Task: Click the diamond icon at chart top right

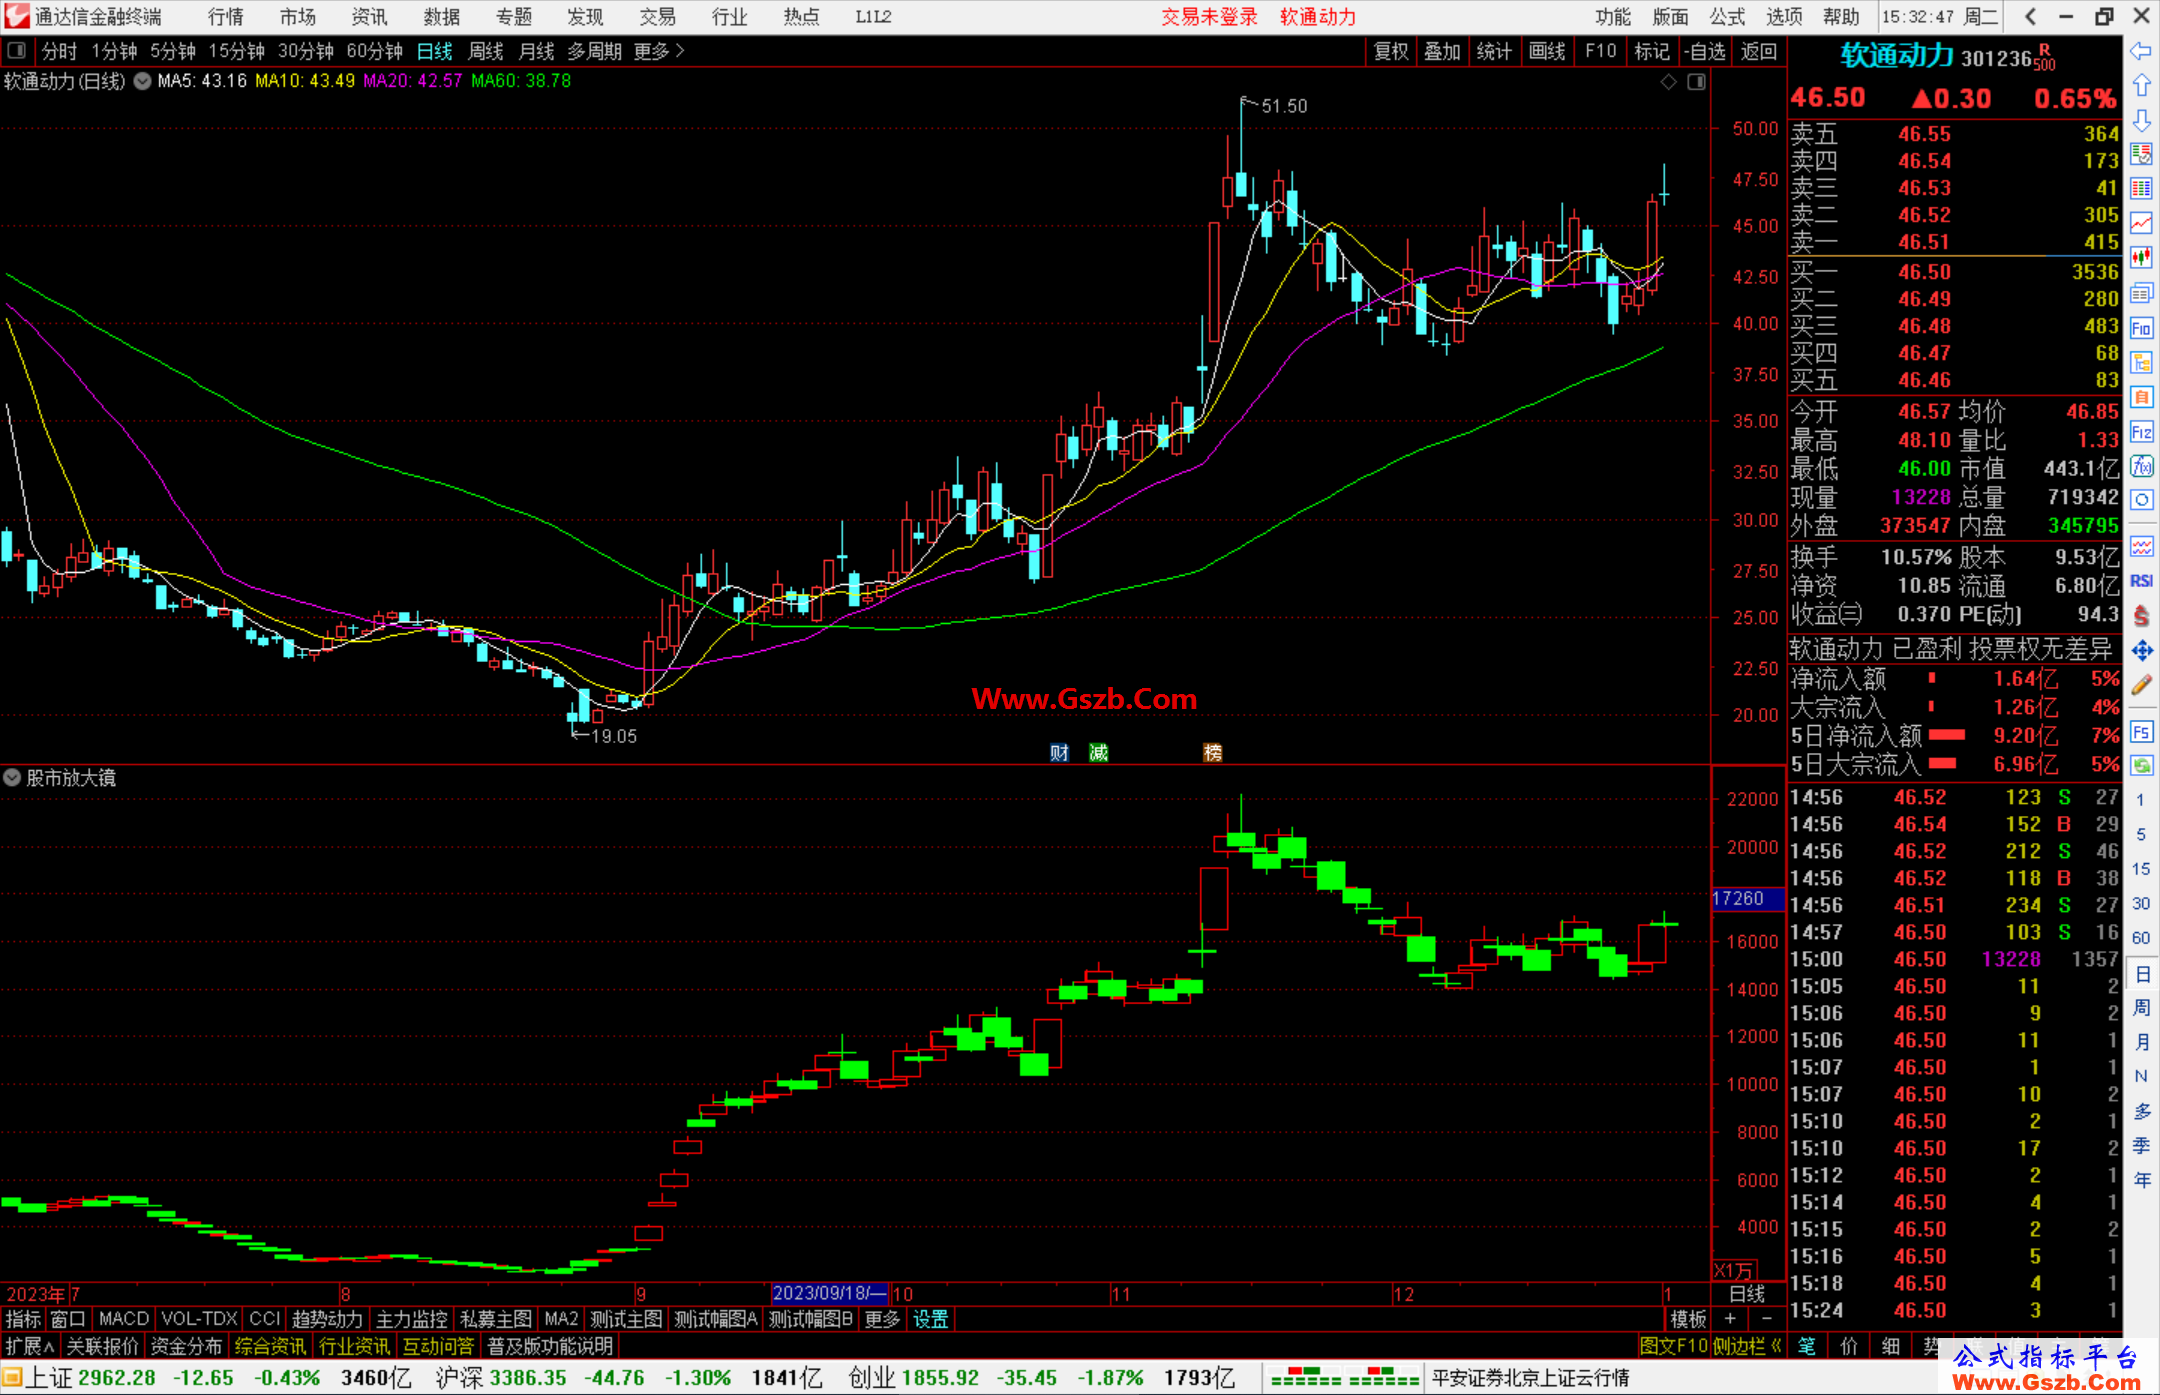Action: click(1668, 82)
